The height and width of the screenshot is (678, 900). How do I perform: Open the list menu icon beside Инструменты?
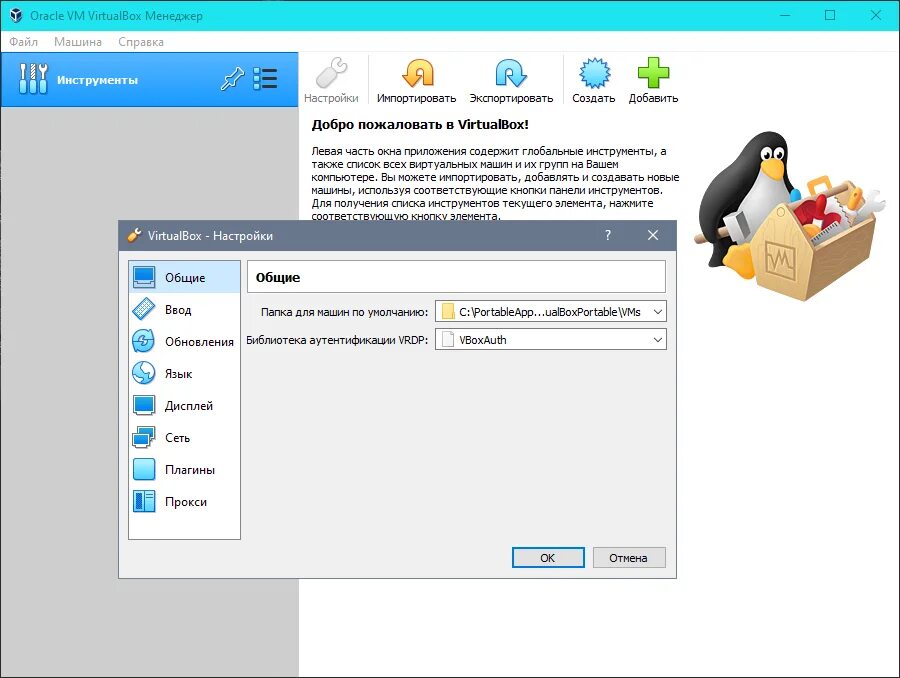tap(265, 79)
